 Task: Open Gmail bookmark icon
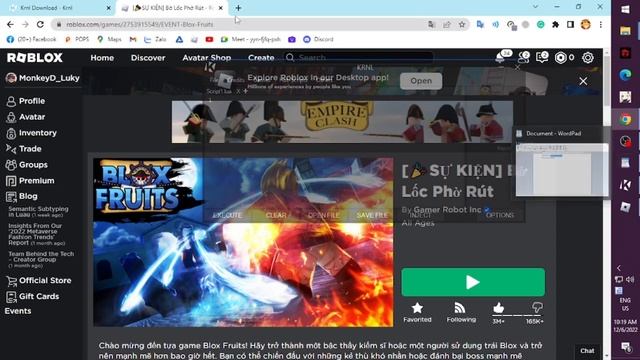click(x=133, y=39)
